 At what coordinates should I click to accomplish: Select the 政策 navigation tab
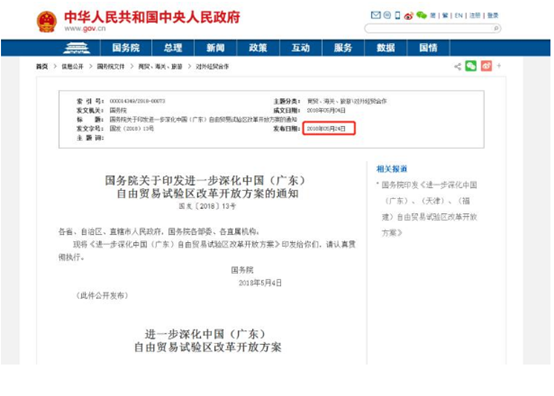pos(258,48)
